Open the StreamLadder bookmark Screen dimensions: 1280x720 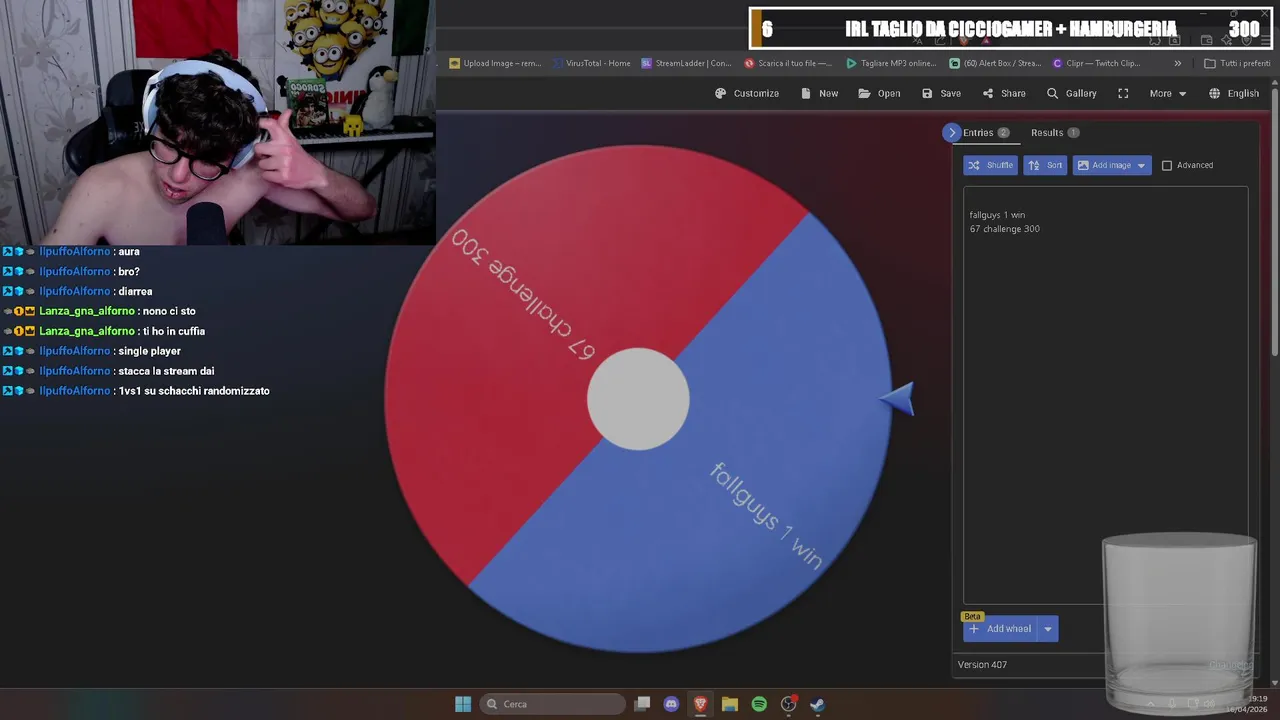(686, 63)
